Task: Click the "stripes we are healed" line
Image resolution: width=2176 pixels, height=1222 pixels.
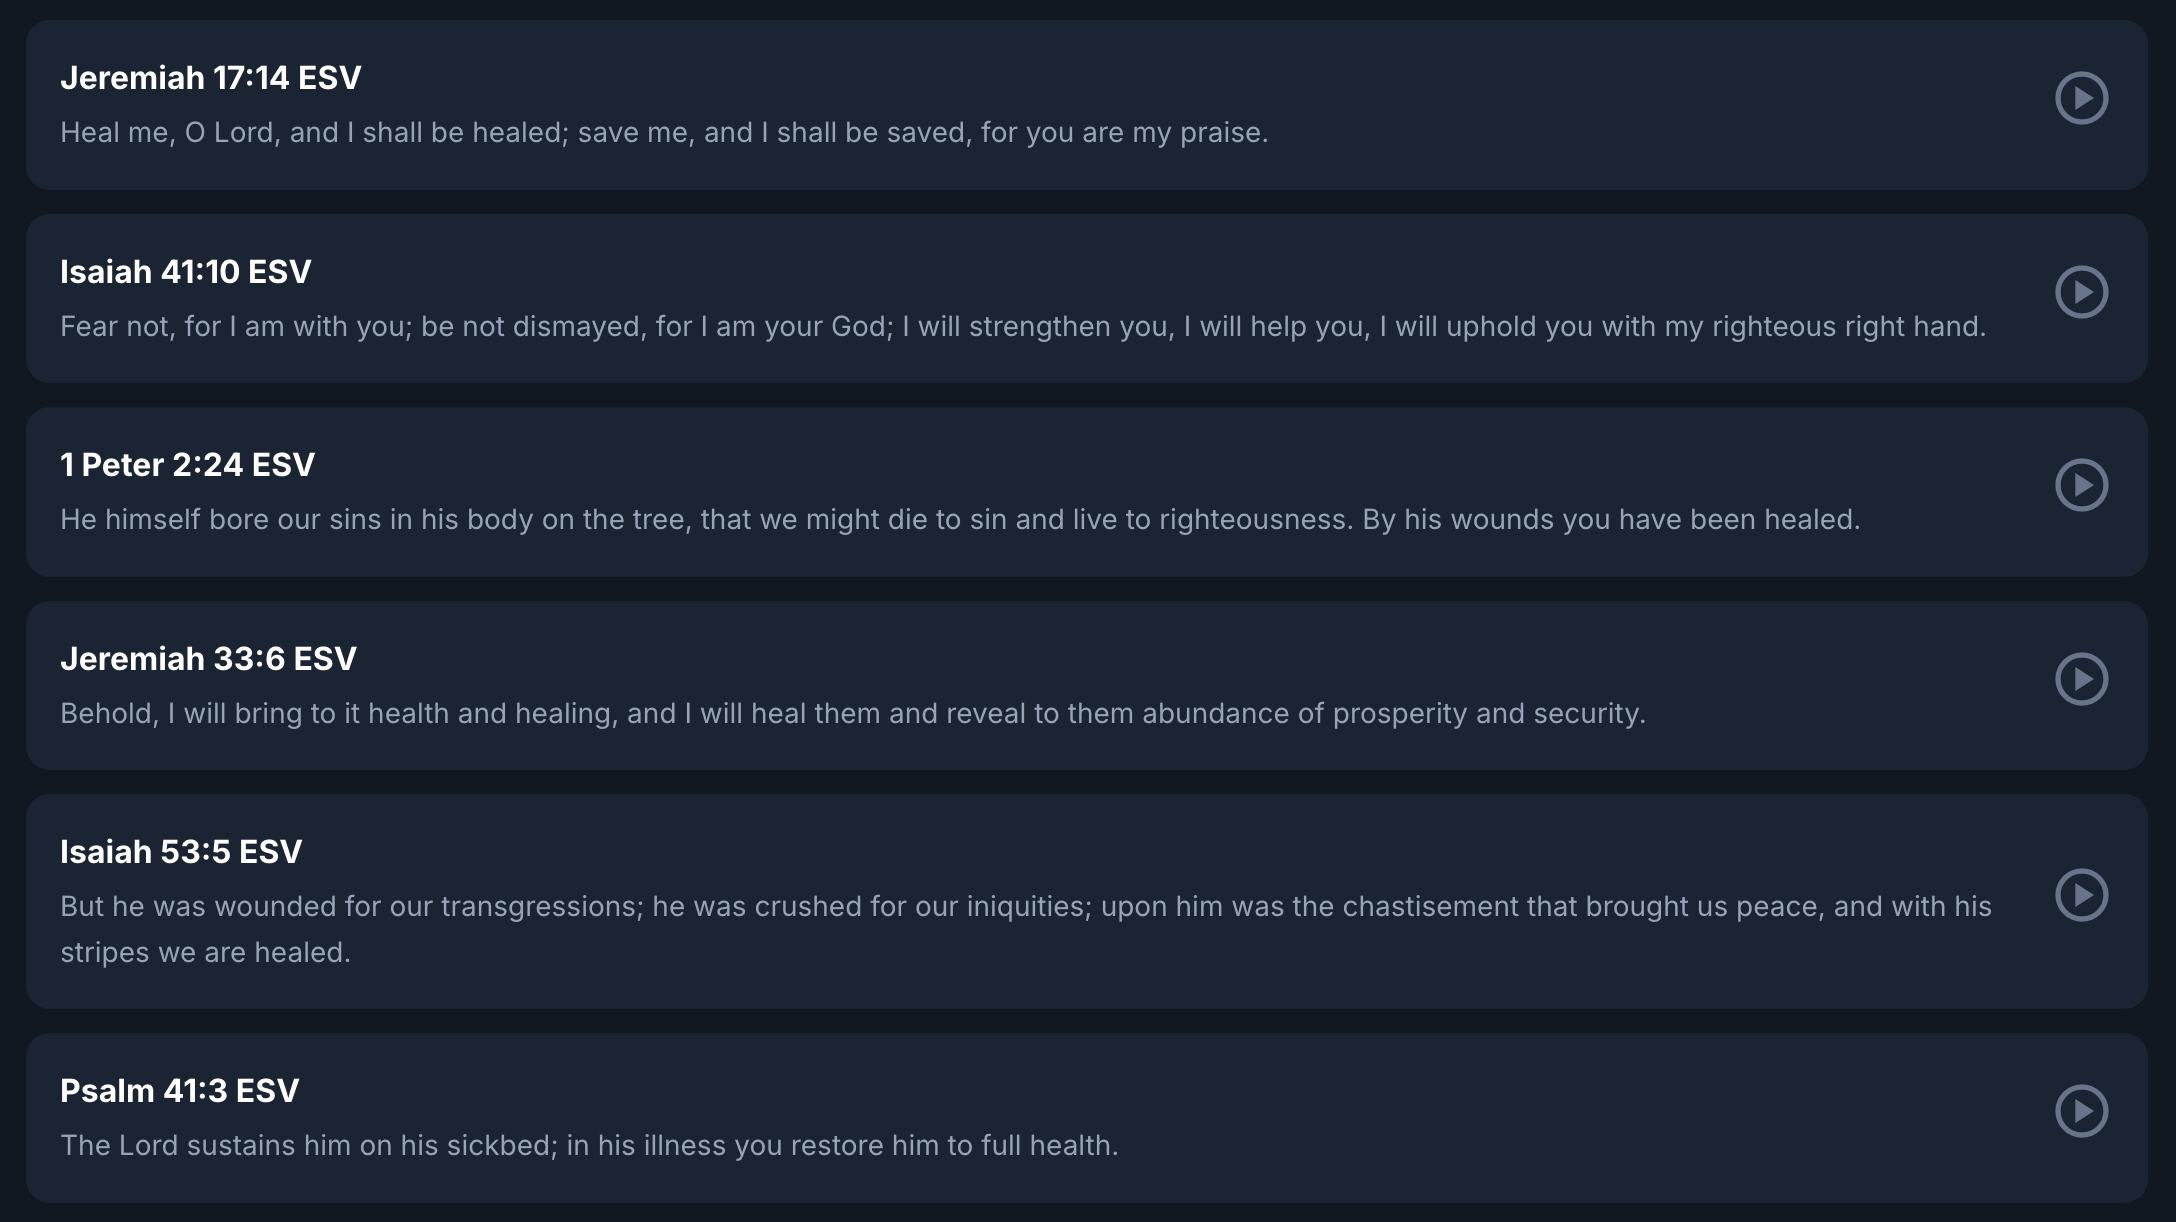Action: pyautogui.click(x=205, y=953)
